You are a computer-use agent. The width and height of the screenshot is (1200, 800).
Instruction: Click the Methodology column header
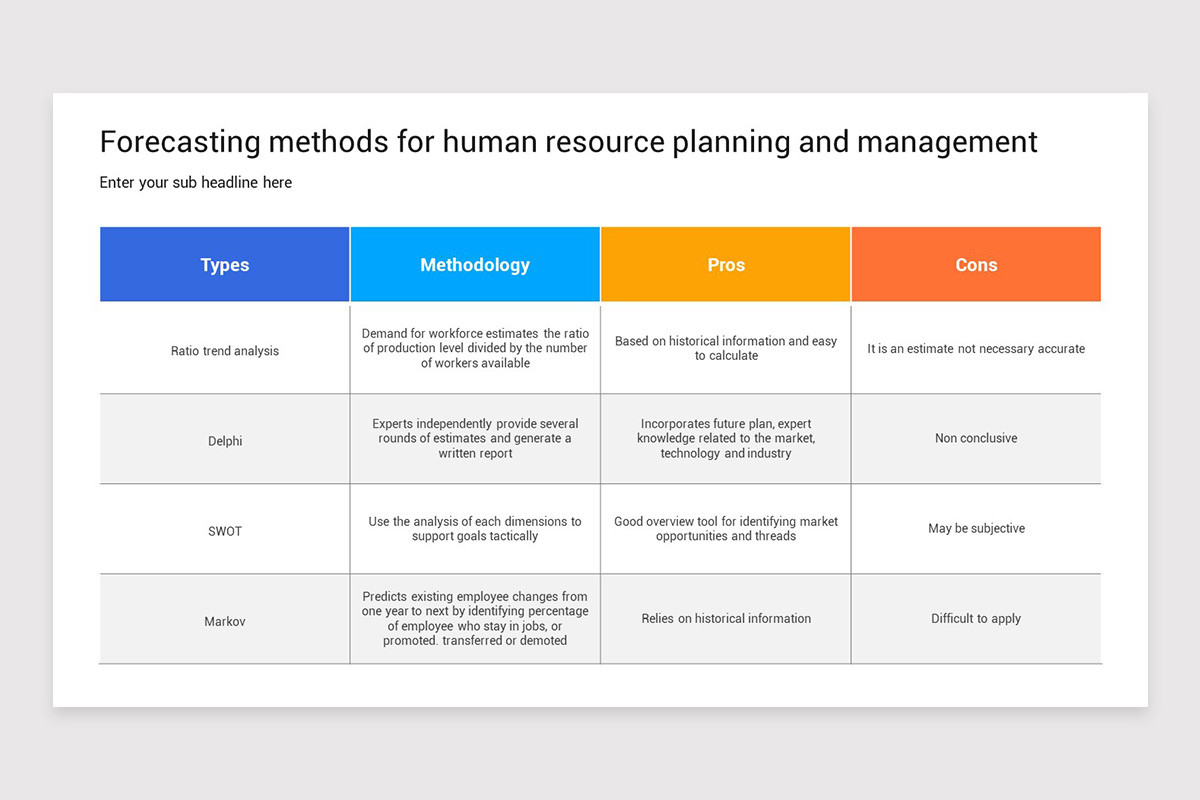click(x=475, y=264)
